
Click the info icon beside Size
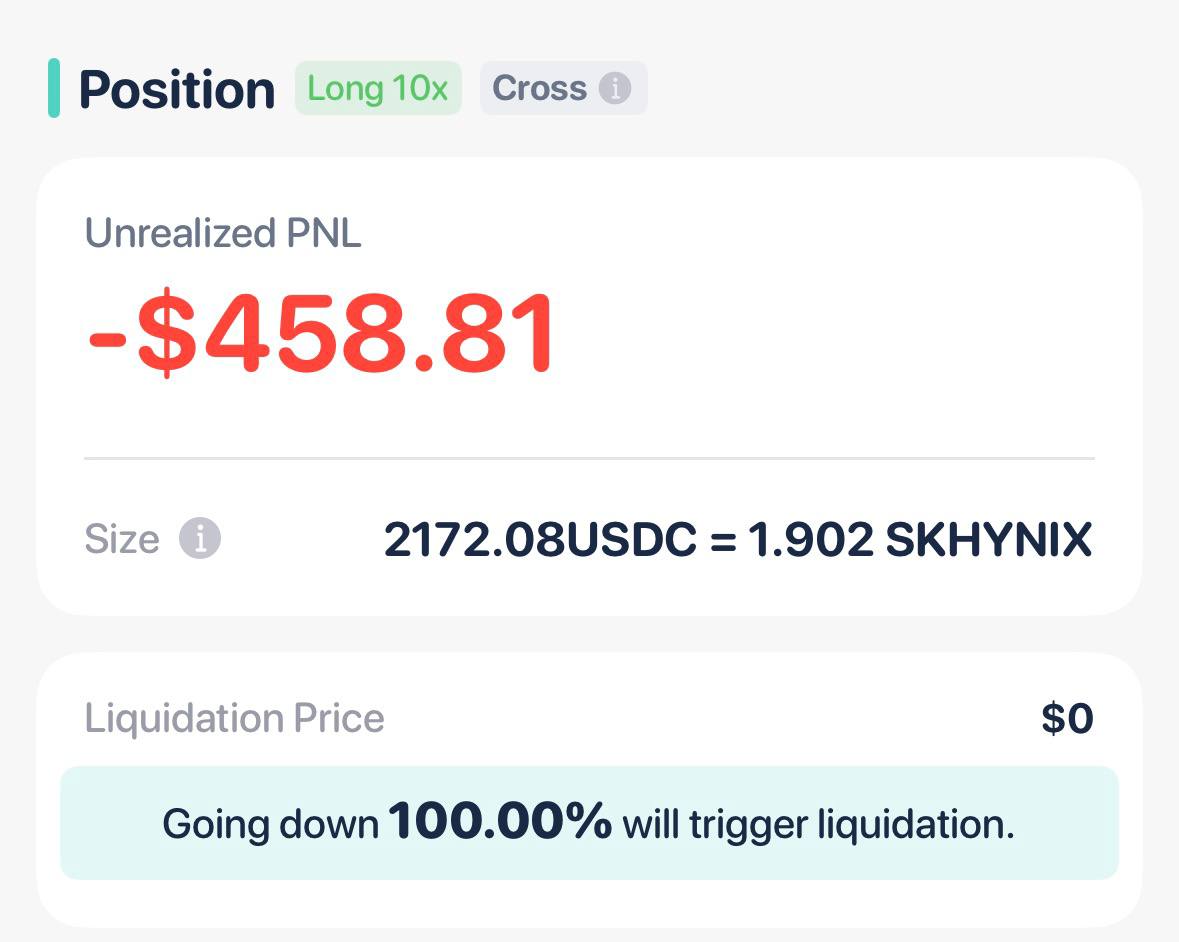199,538
